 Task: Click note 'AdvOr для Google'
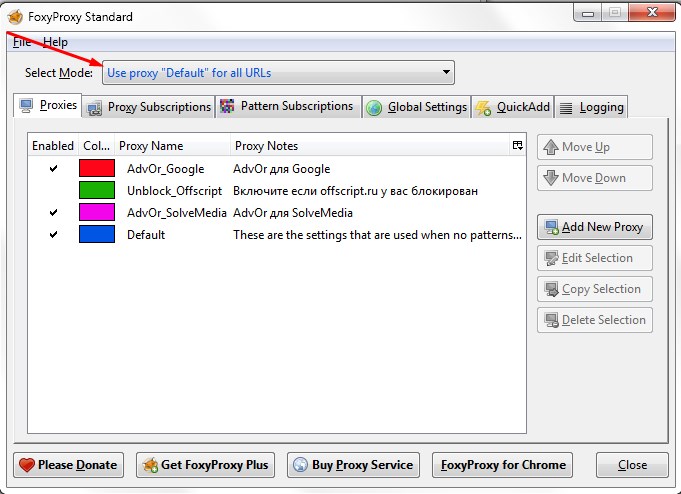click(x=282, y=169)
